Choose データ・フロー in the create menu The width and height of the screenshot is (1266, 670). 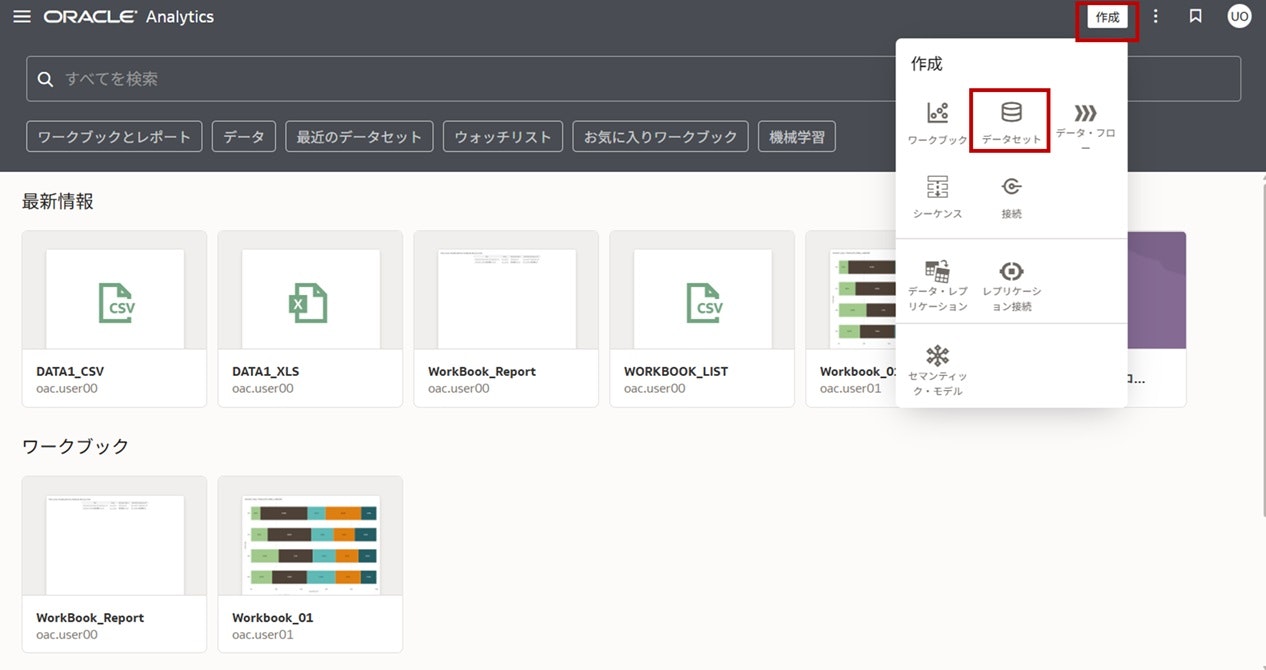coord(1086,127)
